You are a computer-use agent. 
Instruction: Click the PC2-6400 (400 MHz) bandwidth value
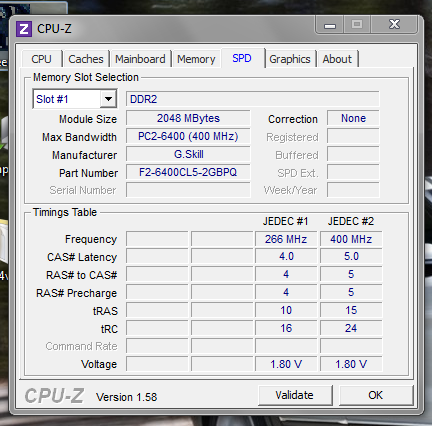tap(188, 136)
